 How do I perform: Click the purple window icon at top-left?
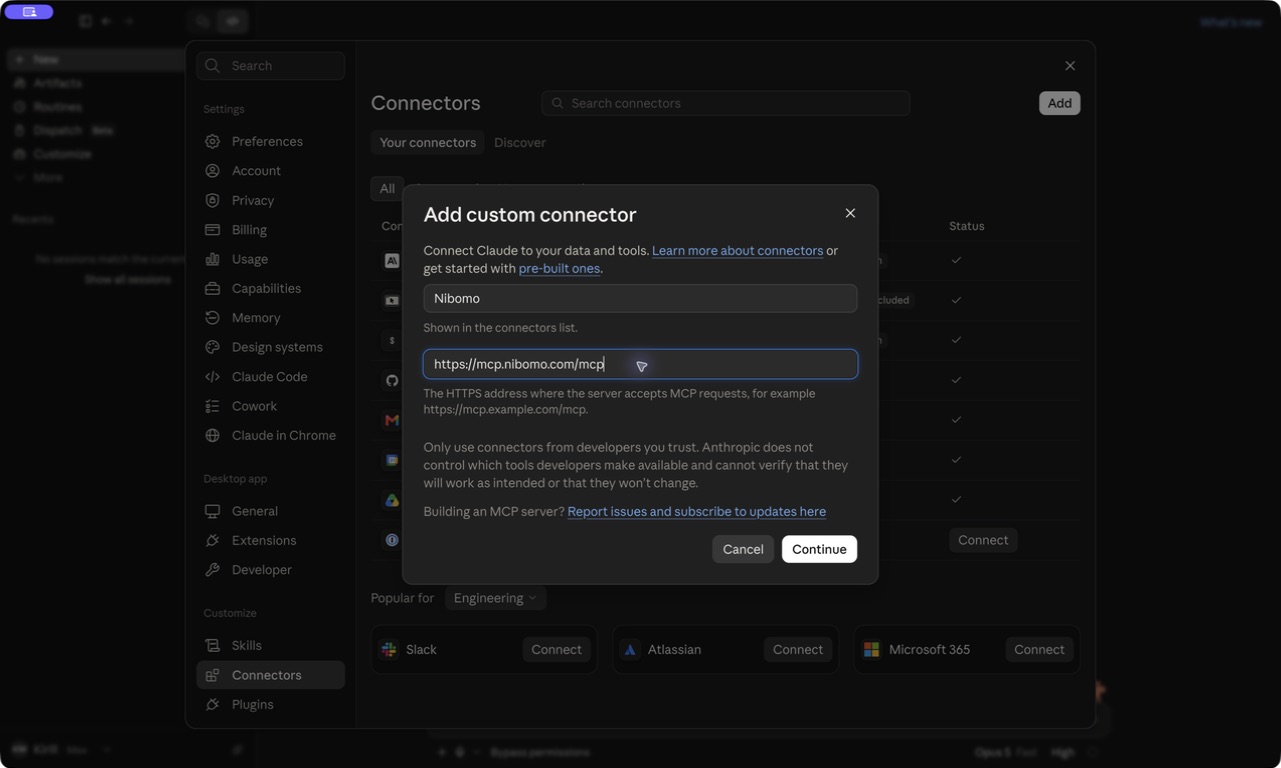(x=29, y=12)
